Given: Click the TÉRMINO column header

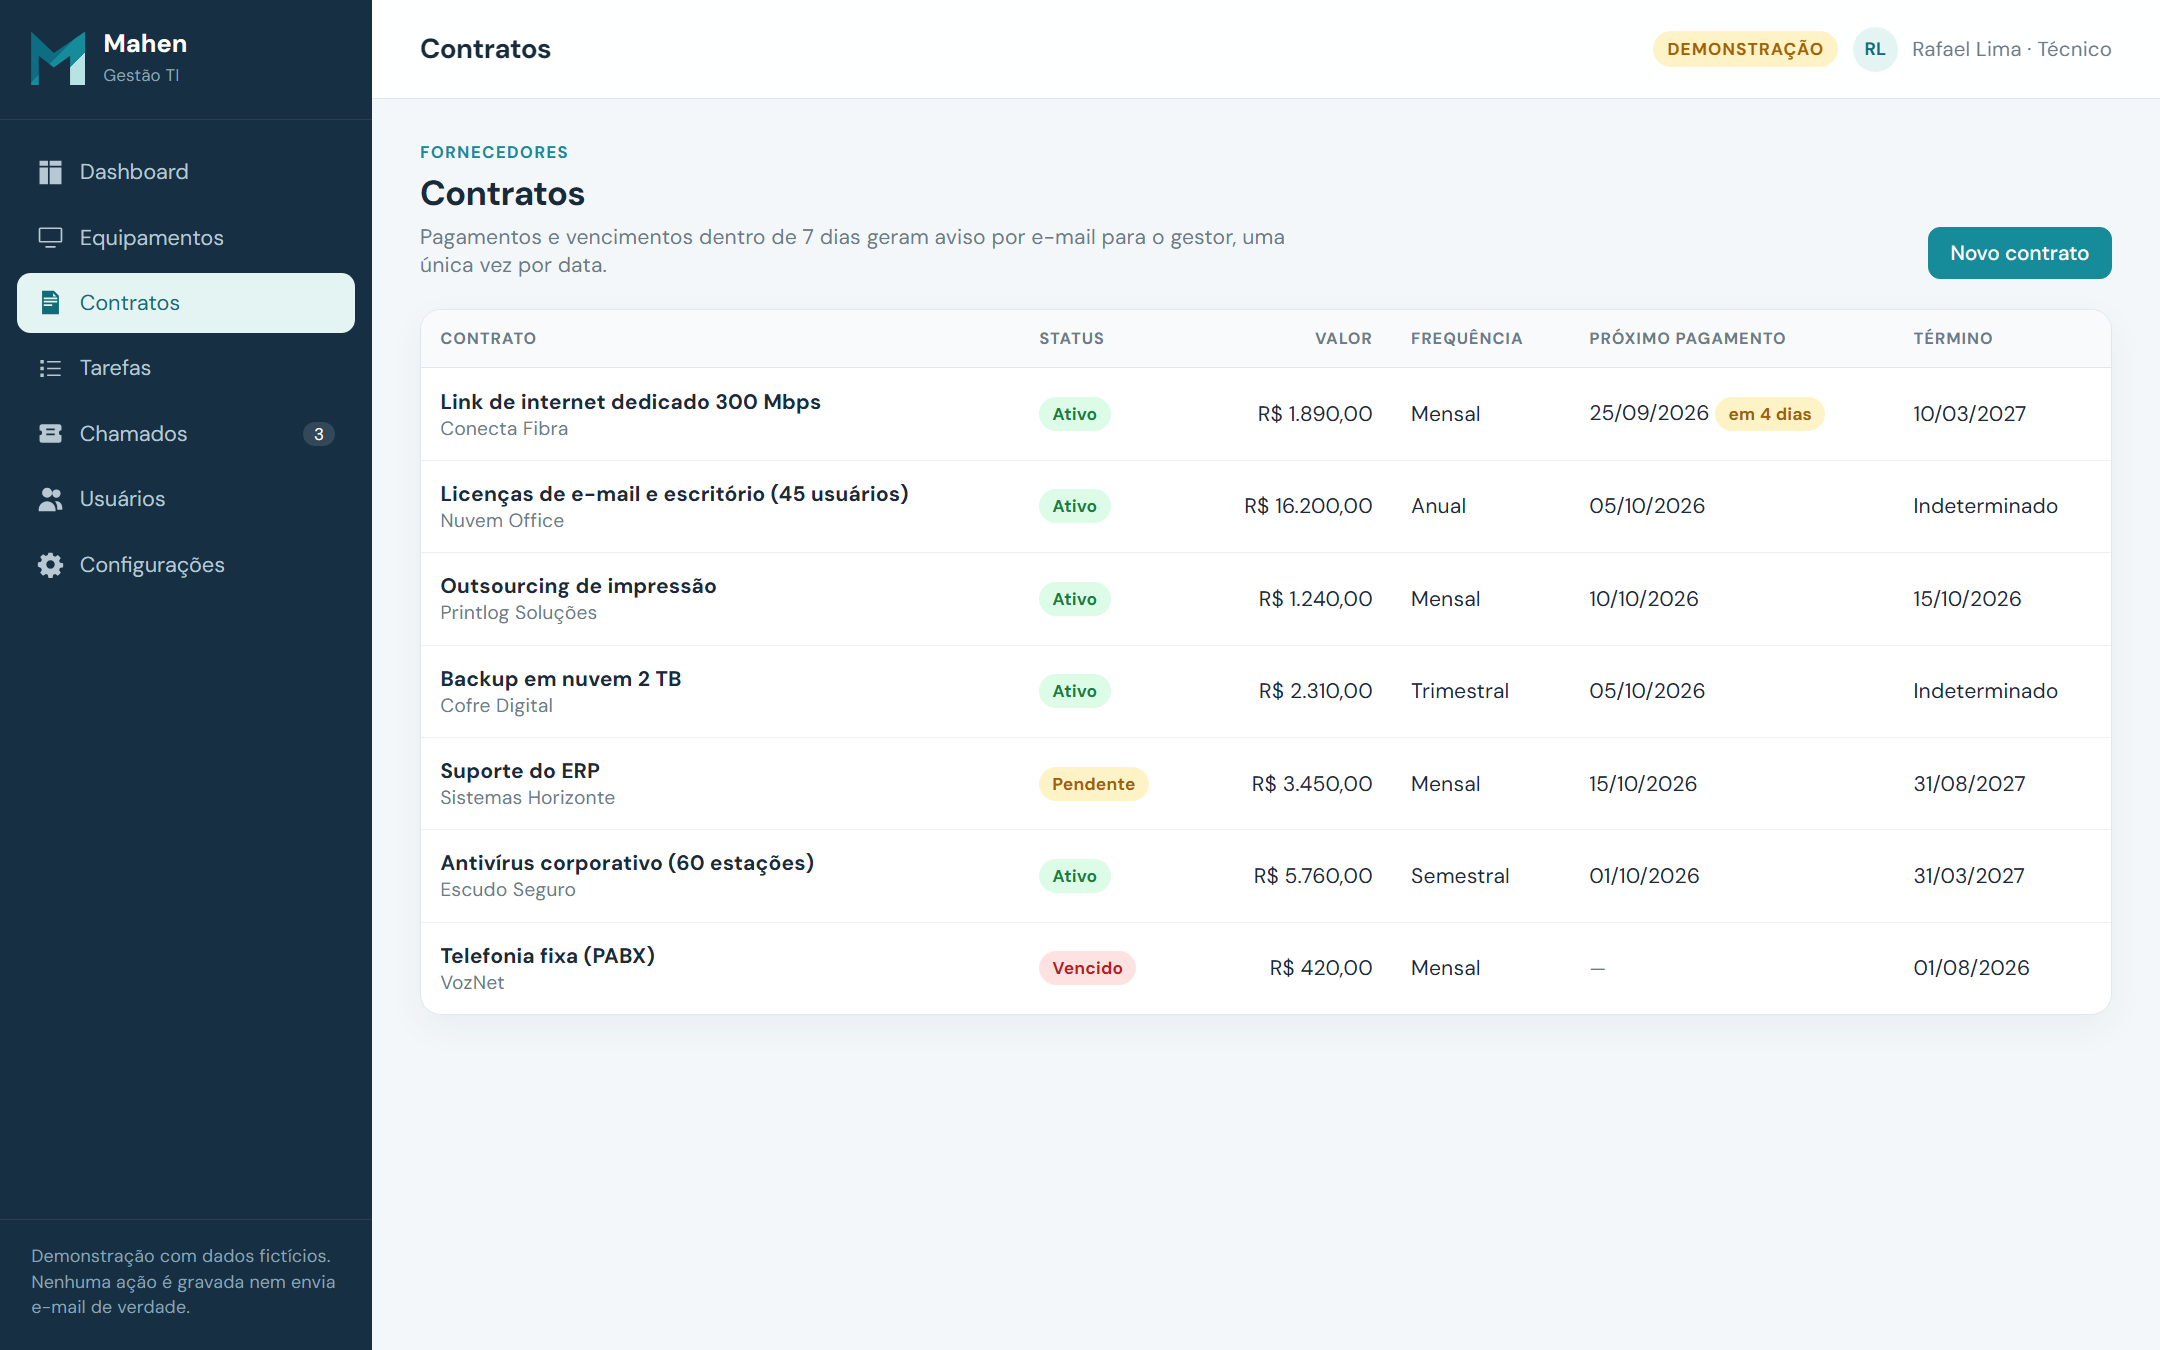Looking at the screenshot, I should tap(1952, 338).
